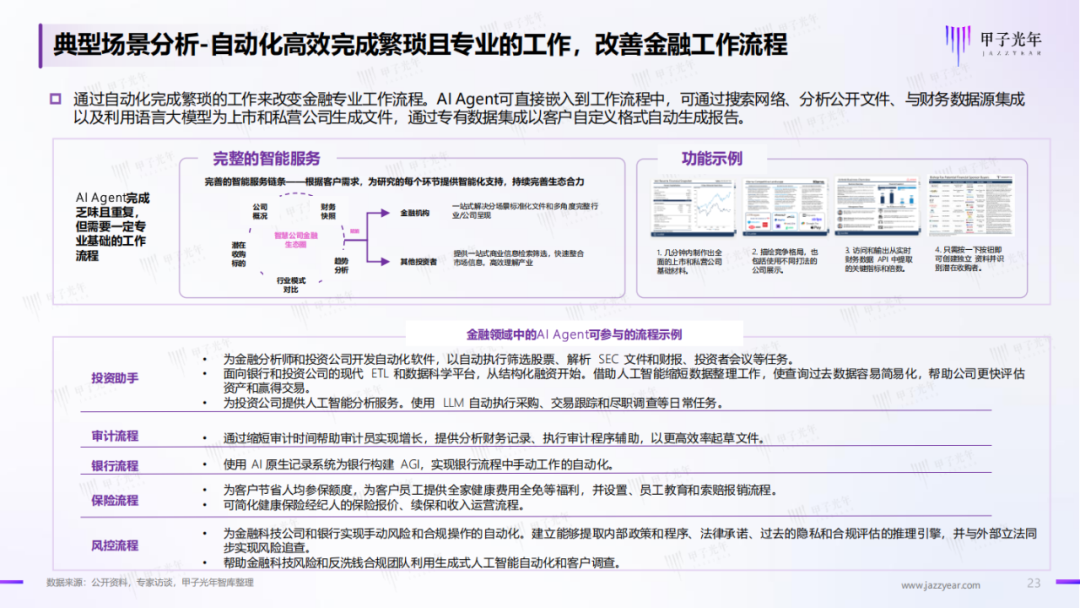Screen dimensions: 1080x608
Task: Open the www.jazzyear.com link in footer
Action: [x=940, y=585]
